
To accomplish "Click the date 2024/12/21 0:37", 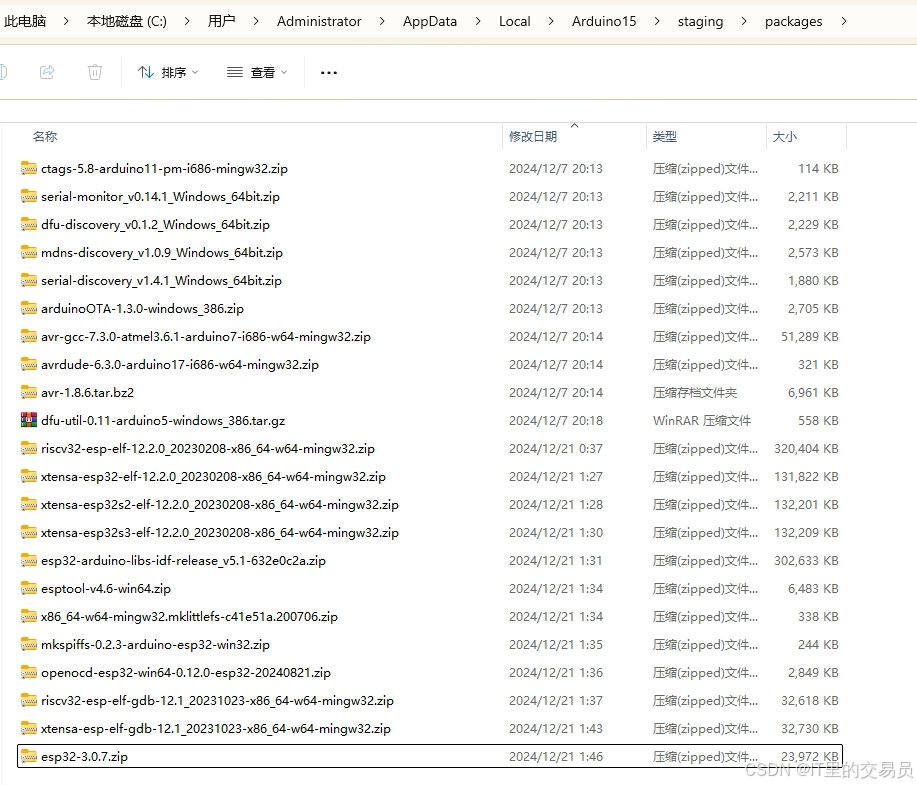I will pos(556,449).
